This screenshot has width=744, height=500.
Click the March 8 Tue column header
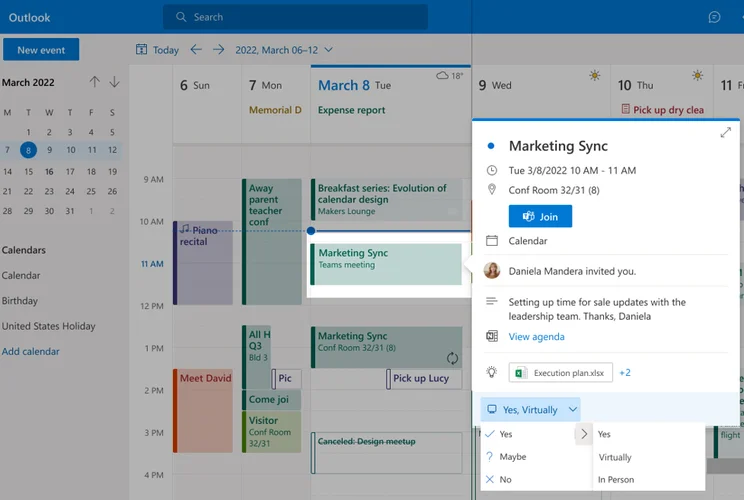point(354,85)
